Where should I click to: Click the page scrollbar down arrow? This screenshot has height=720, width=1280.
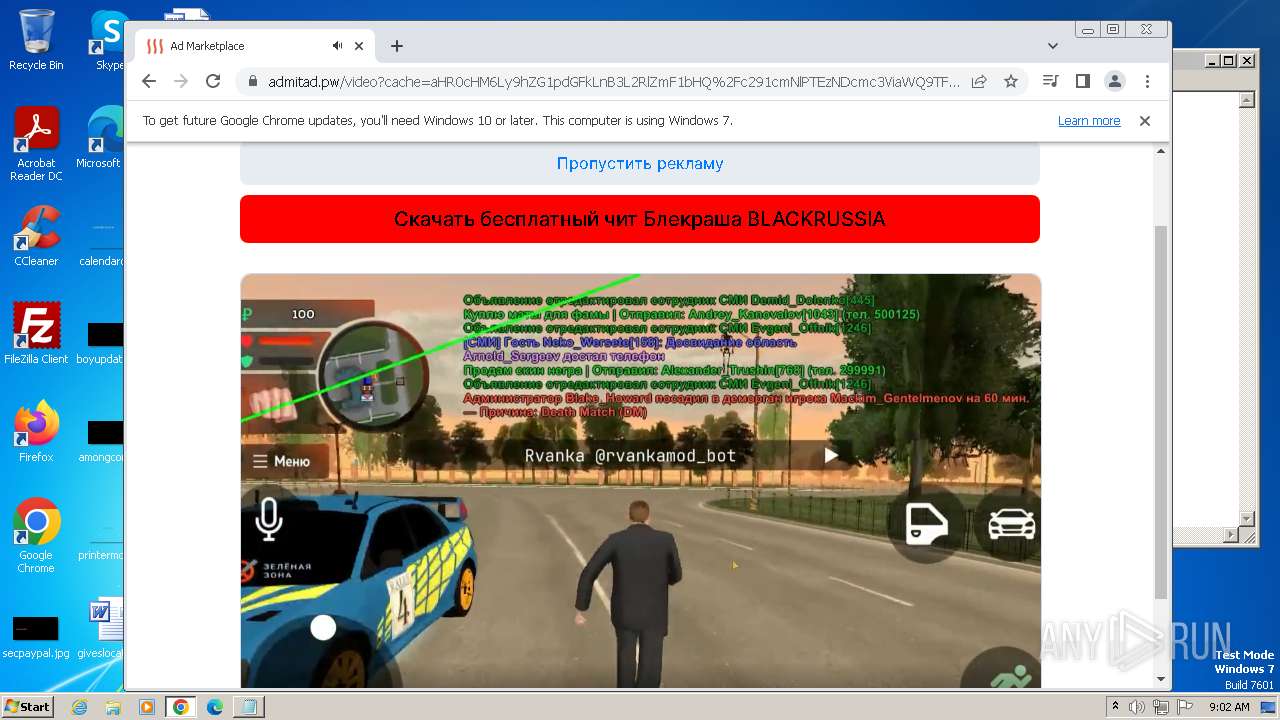1161,679
